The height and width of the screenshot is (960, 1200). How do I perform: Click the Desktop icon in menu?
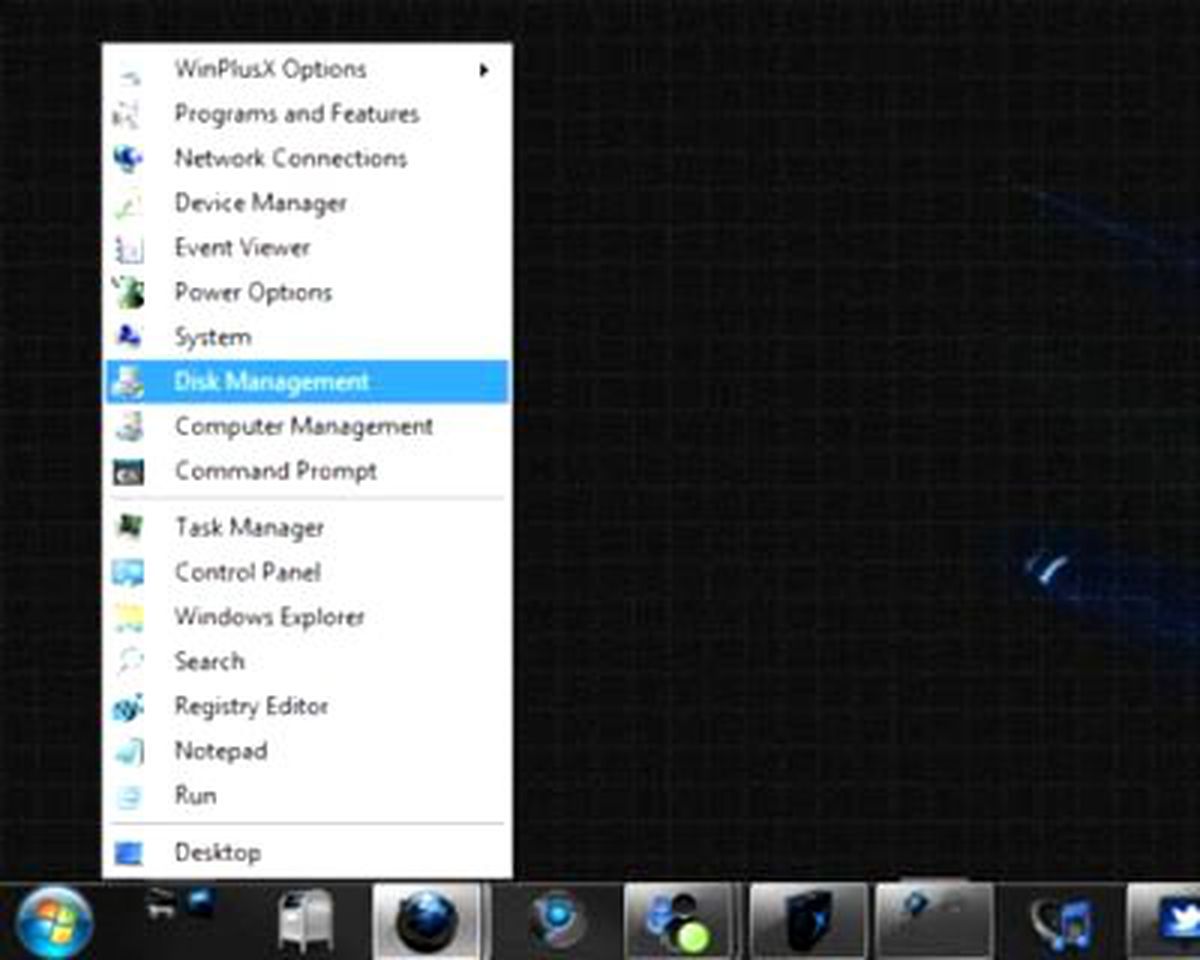coord(128,854)
